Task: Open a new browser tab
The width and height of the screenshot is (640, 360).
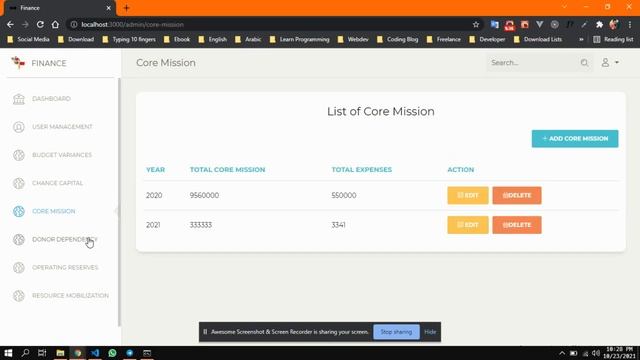Action: 127,8
